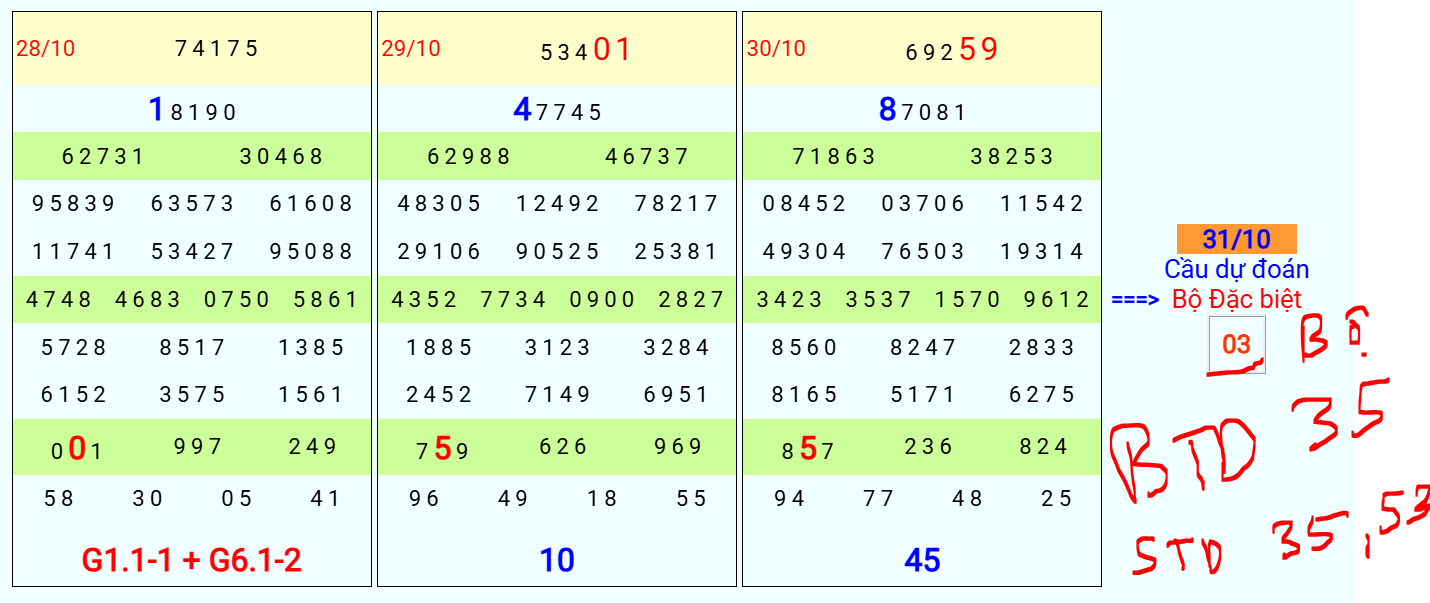Click first prize number 47745

point(558,110)
